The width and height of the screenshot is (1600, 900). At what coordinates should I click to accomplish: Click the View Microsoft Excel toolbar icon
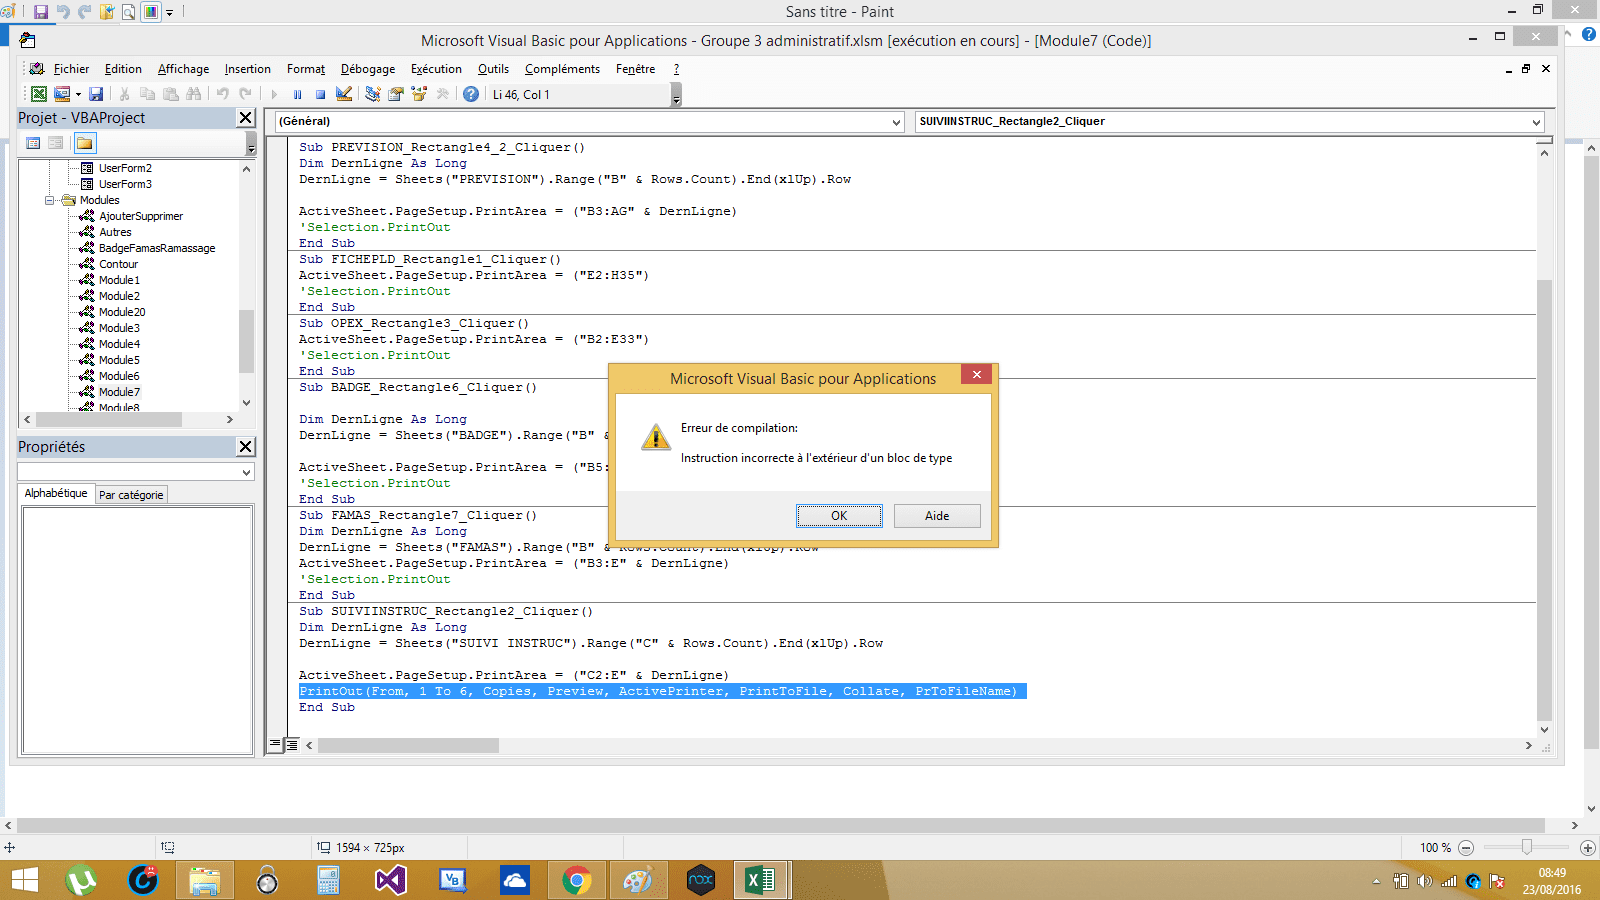click(x=39, y=94)
